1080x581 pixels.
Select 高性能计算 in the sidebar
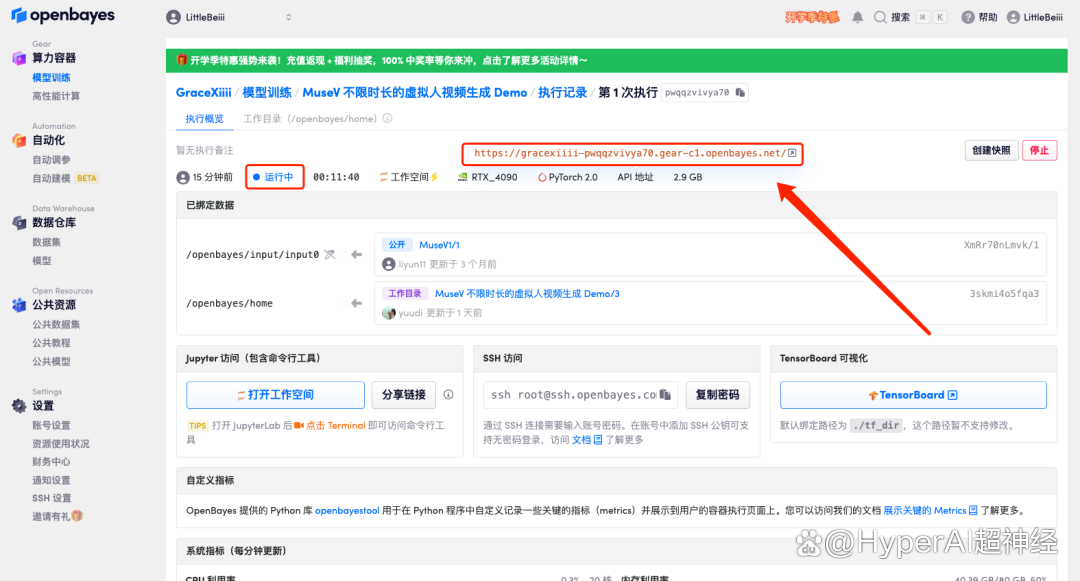56,96
